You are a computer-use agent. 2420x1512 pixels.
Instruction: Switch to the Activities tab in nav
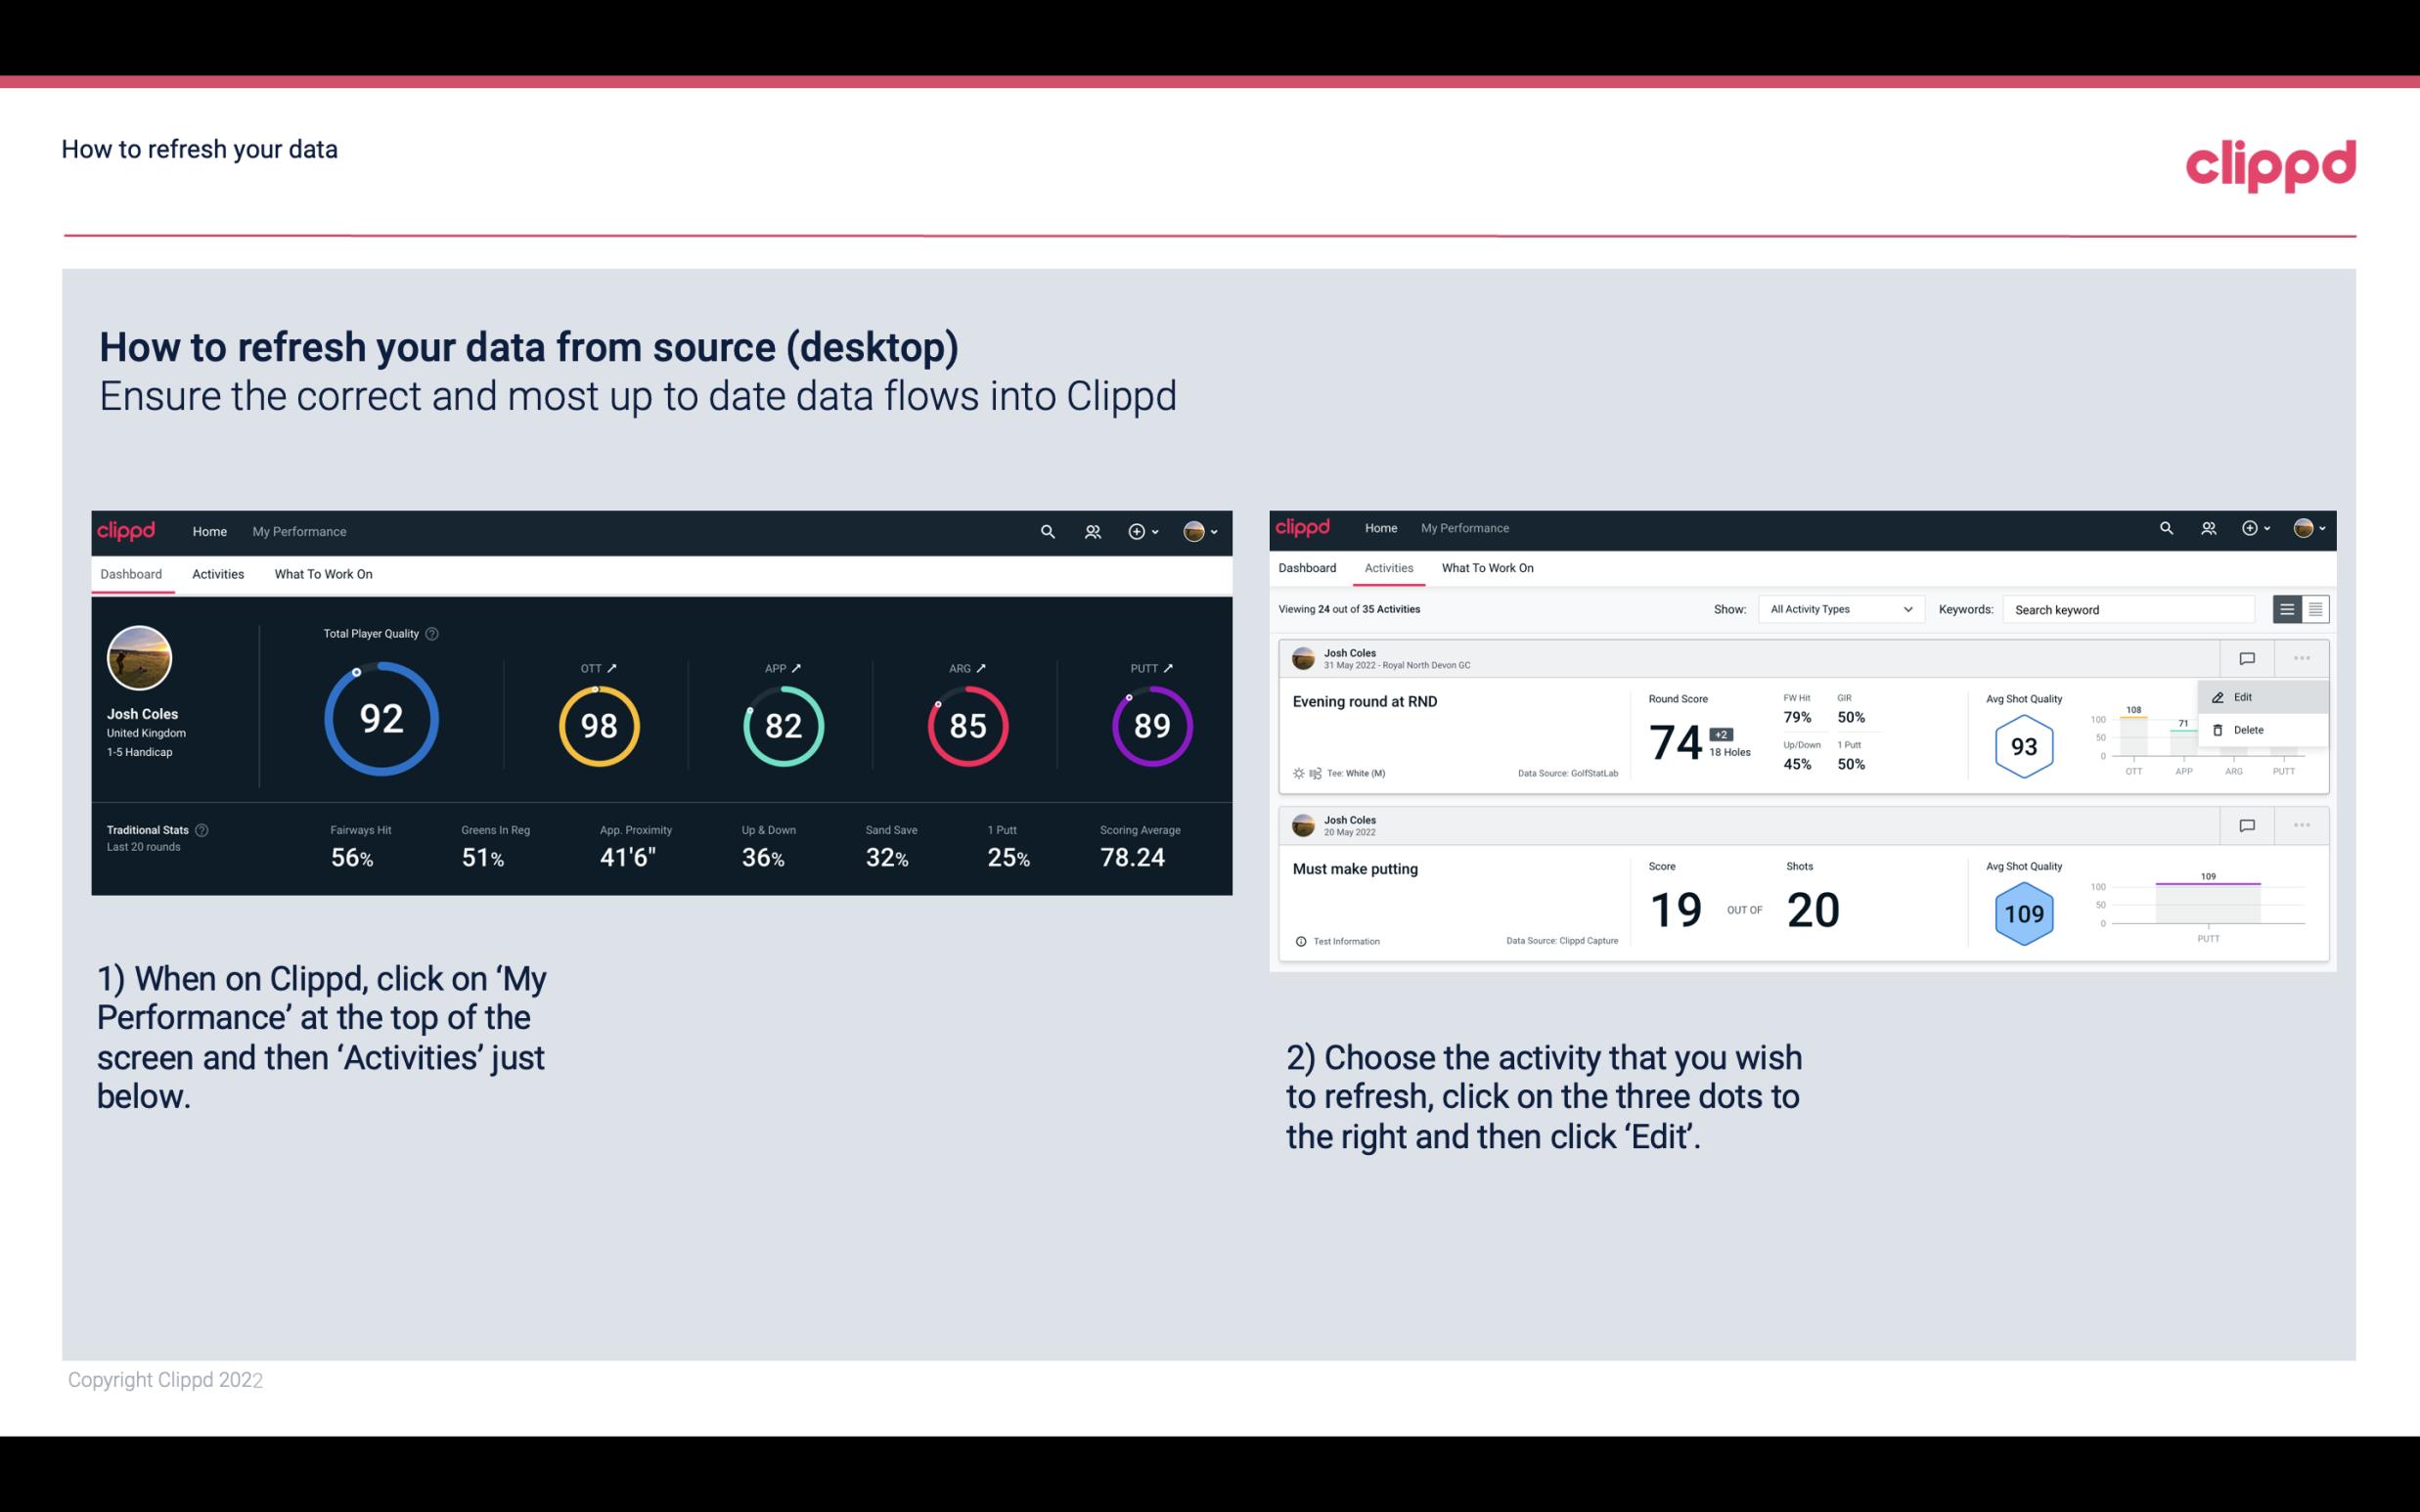218,573
